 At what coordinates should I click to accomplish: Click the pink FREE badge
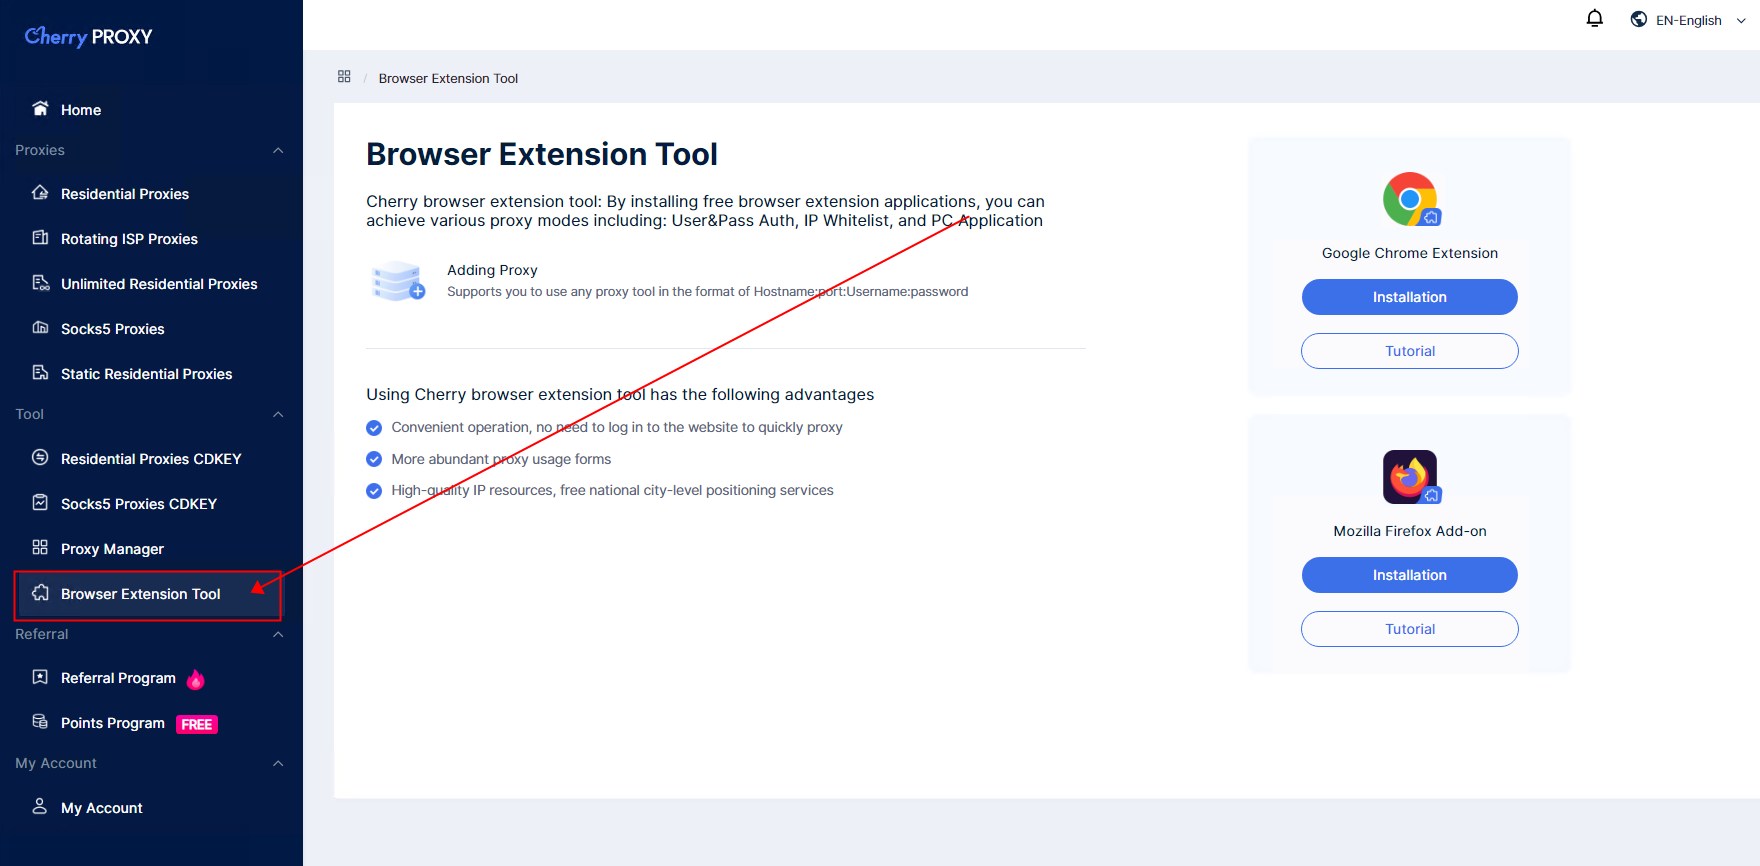click(x=197, y=724)
